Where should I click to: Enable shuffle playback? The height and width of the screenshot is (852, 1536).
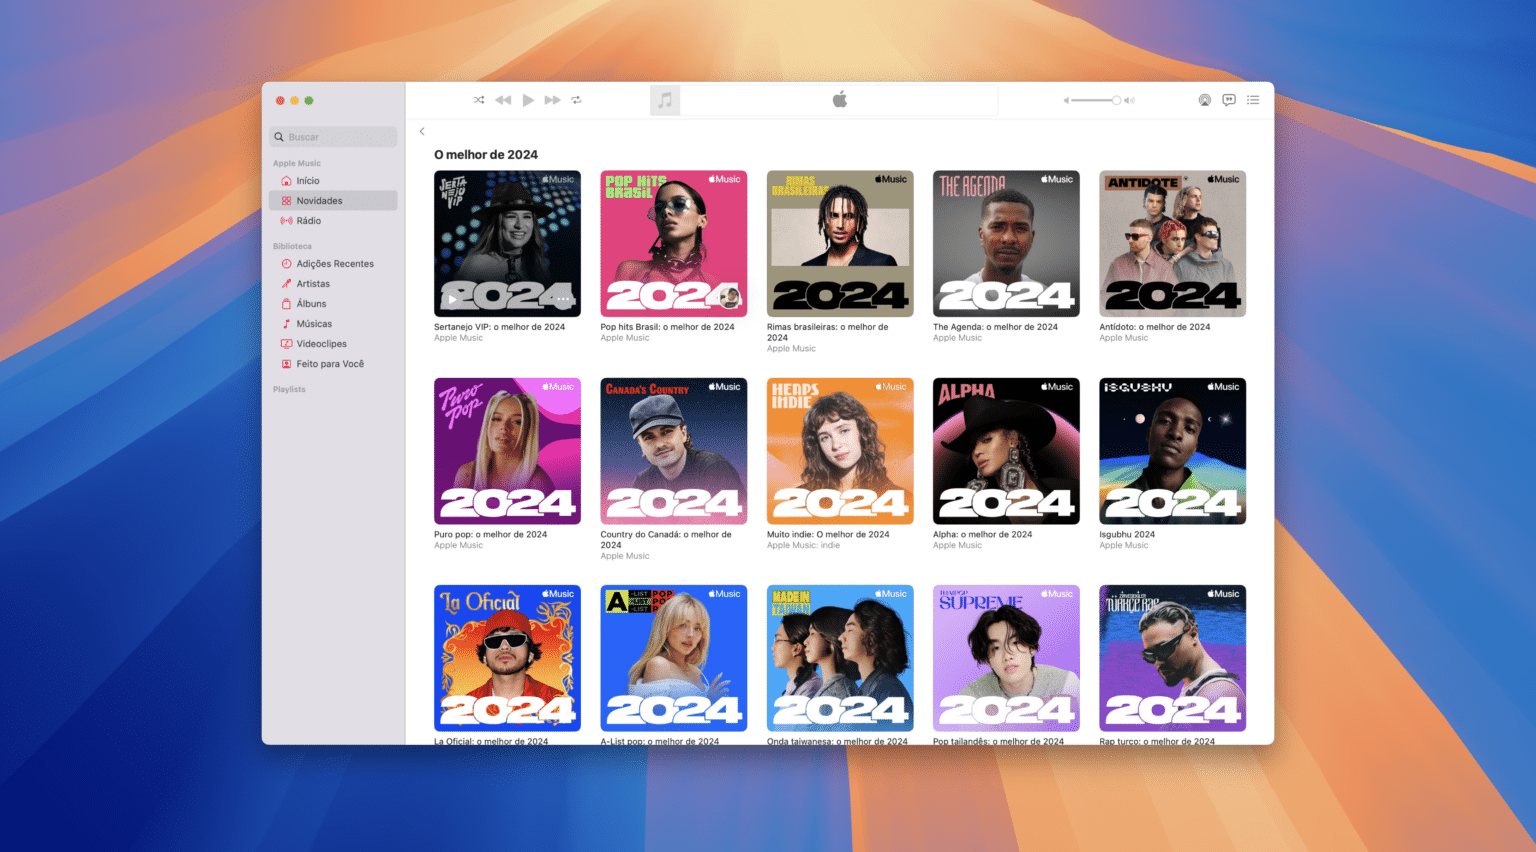pos(479,99)
